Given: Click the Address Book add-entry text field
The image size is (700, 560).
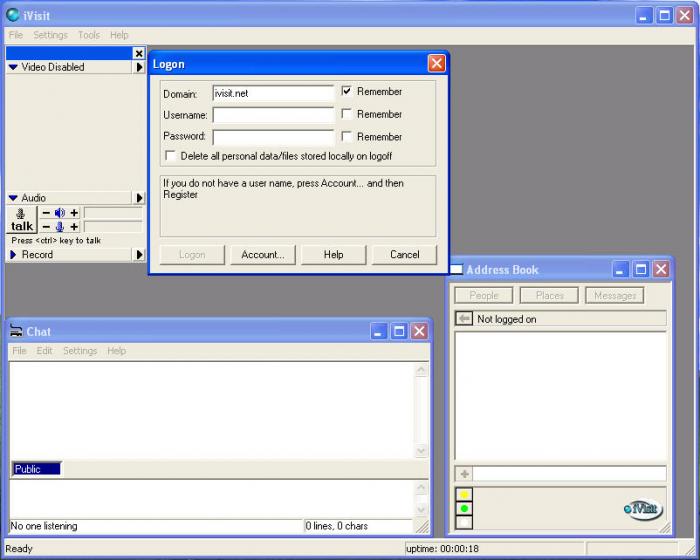Looking at the screenshot, I should [569, 474].
